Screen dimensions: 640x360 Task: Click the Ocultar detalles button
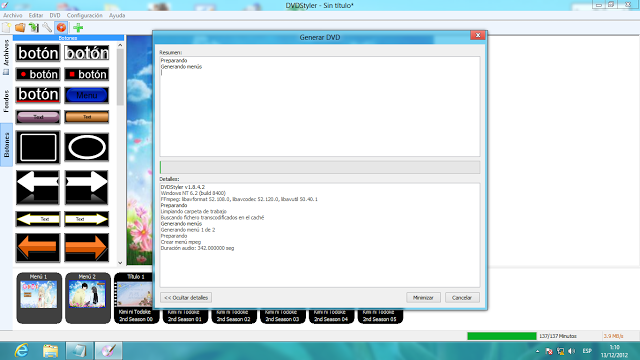(186, 298)
